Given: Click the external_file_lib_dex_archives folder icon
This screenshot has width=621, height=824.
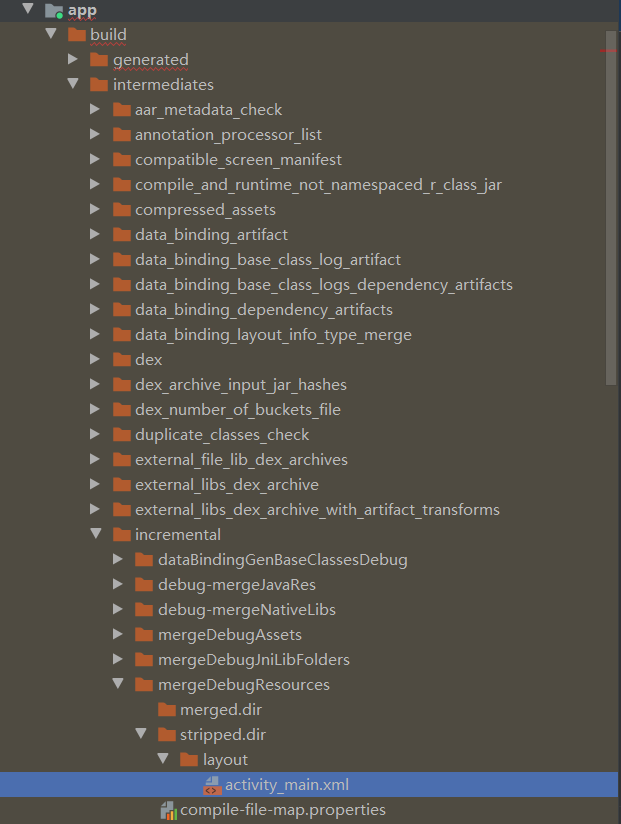Looking at the screenshot, I should point(122,460).
